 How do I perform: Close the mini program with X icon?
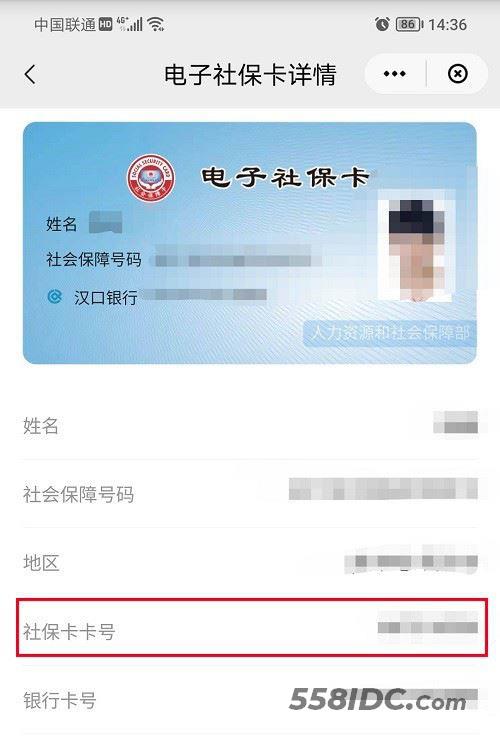click(457, 74)
